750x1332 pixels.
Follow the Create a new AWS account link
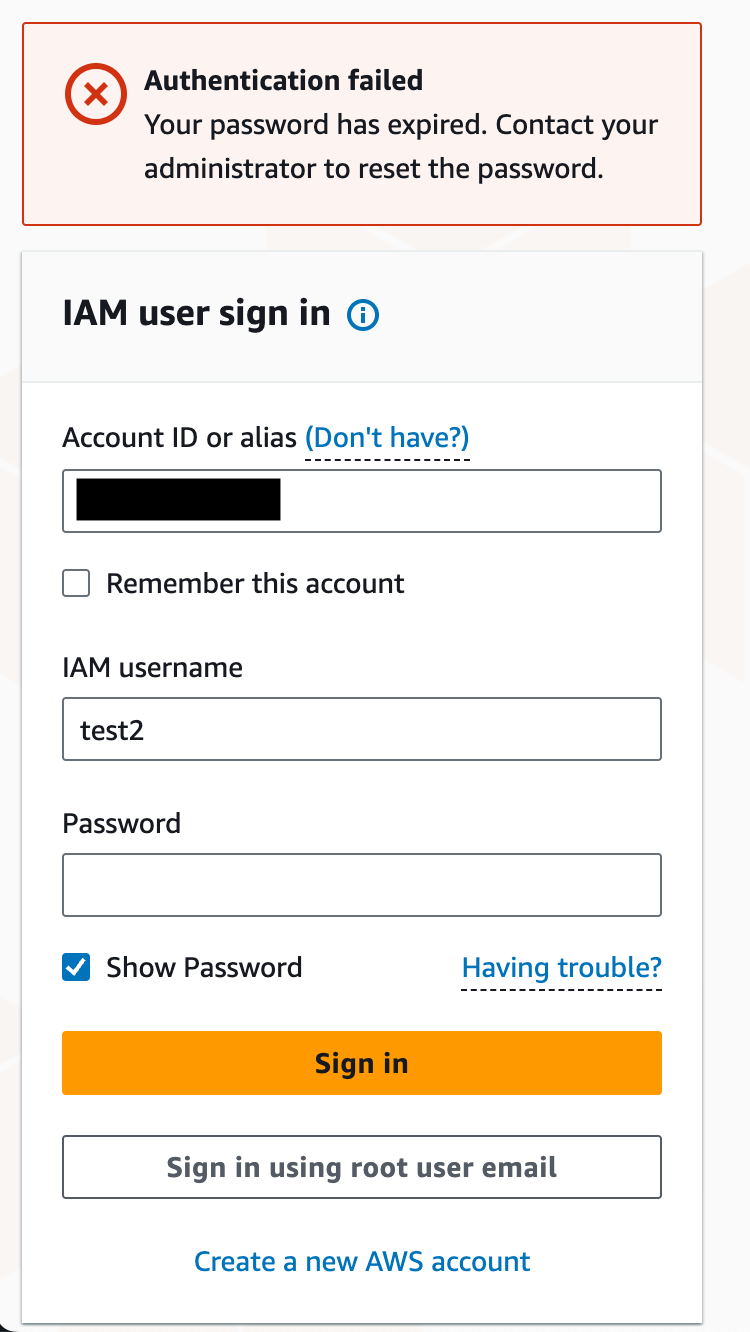click(x=362, y=1262)
